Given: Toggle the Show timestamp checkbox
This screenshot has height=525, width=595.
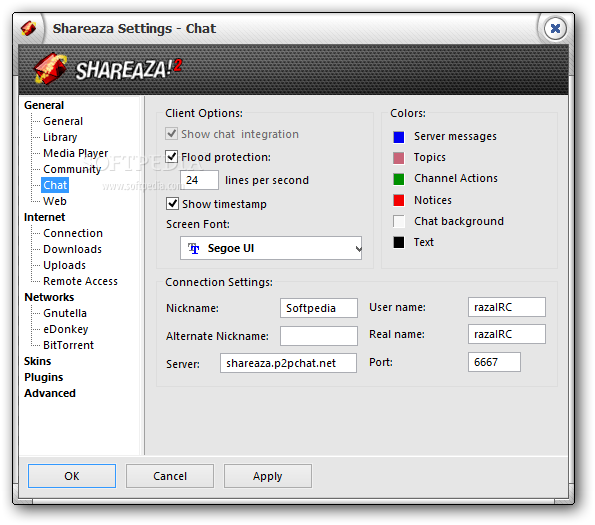Looking at the screenshot, I should coord(172,203).
